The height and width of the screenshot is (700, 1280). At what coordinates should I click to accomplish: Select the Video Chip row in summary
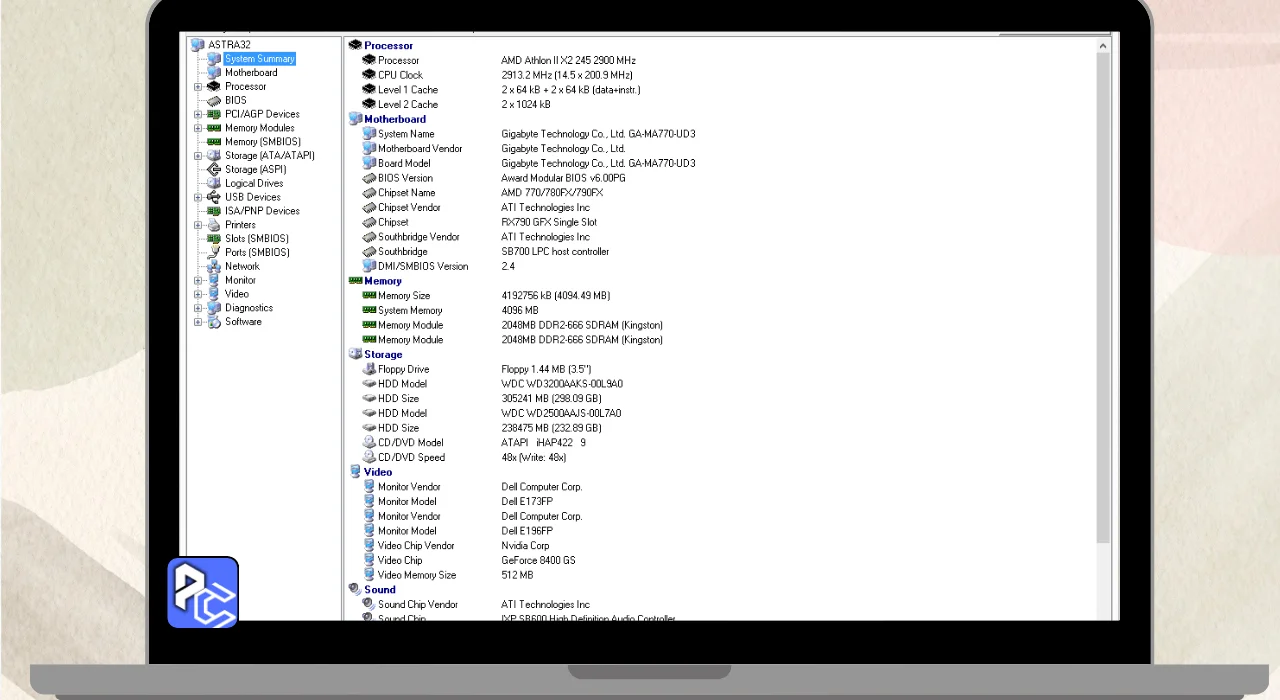[400, 561]
